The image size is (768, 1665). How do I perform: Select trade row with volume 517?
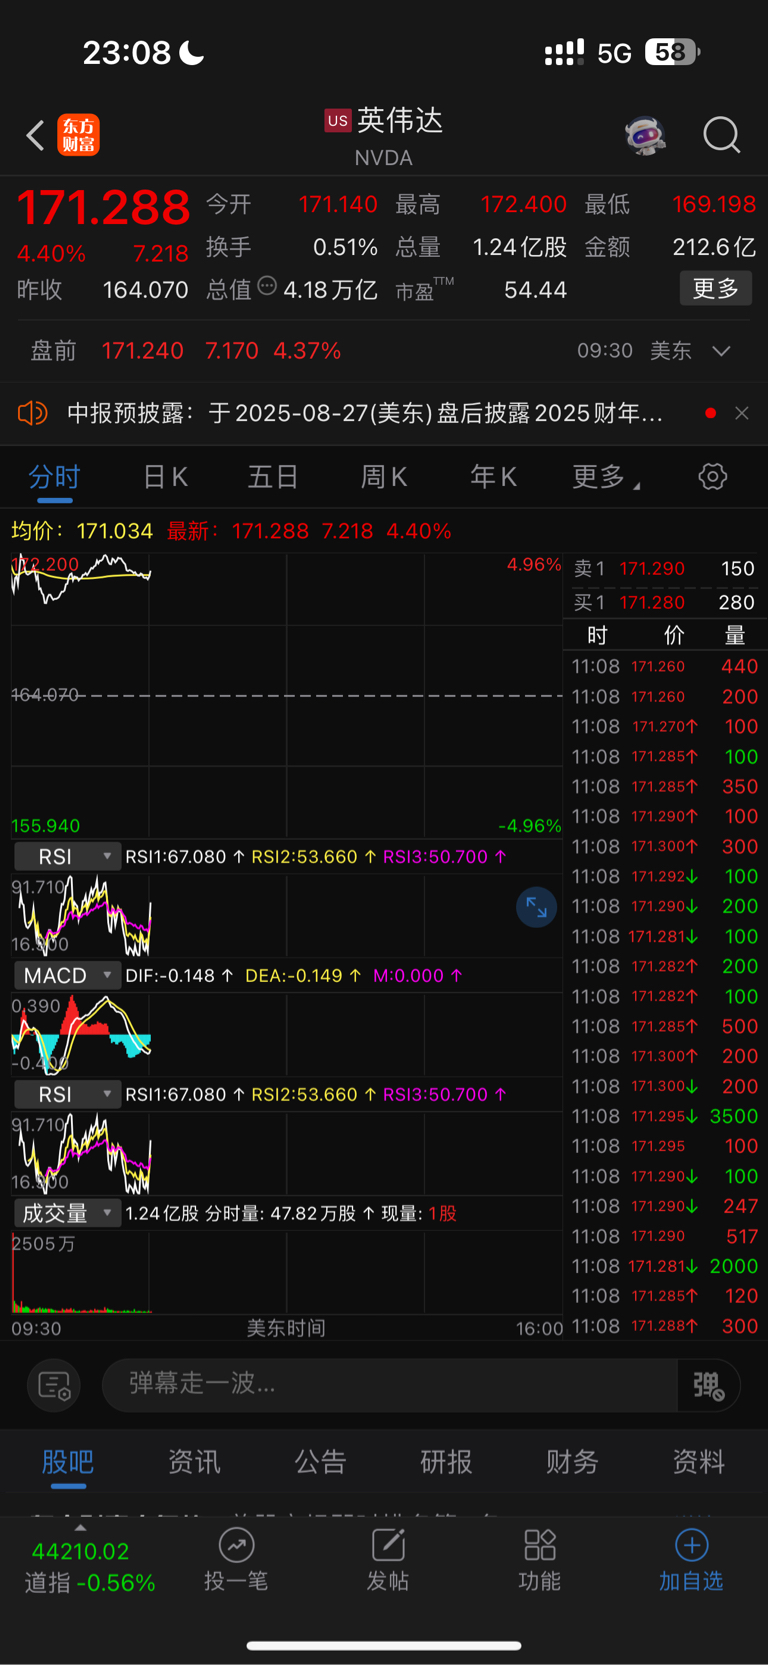(664, 1236)
